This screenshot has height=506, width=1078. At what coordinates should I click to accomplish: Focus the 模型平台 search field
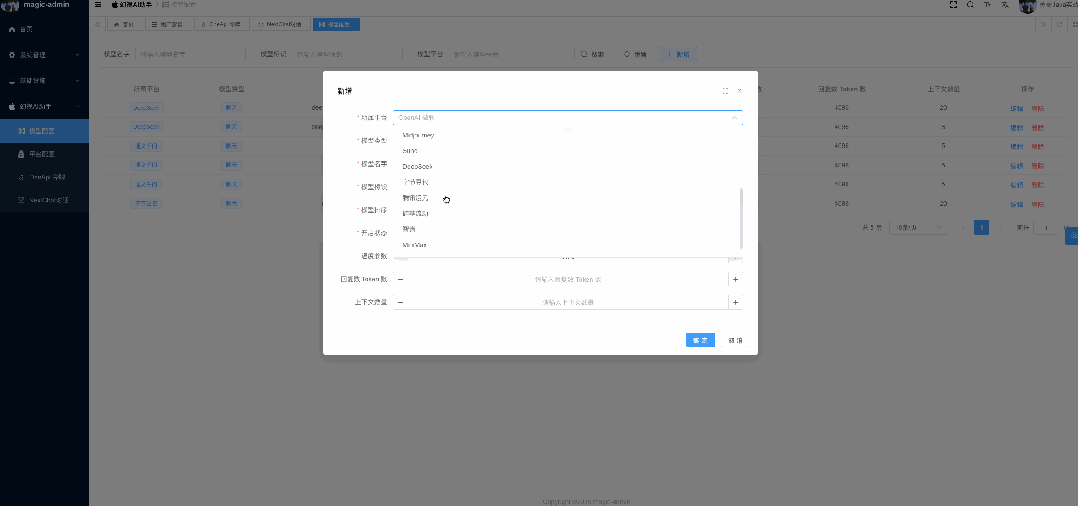pos(504,54)
